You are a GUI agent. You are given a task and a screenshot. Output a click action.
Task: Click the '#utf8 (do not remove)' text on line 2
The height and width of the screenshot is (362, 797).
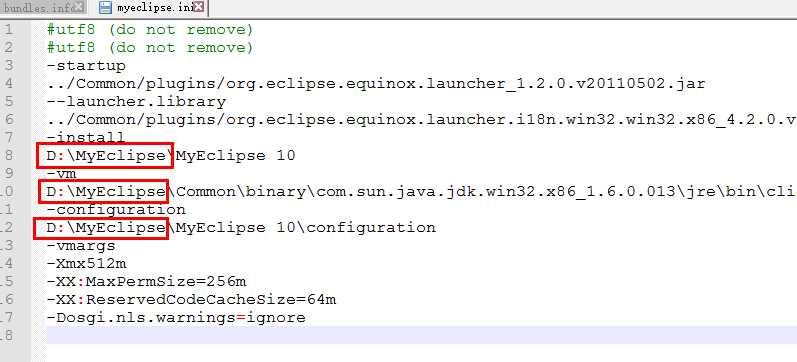tap(150, 48)
